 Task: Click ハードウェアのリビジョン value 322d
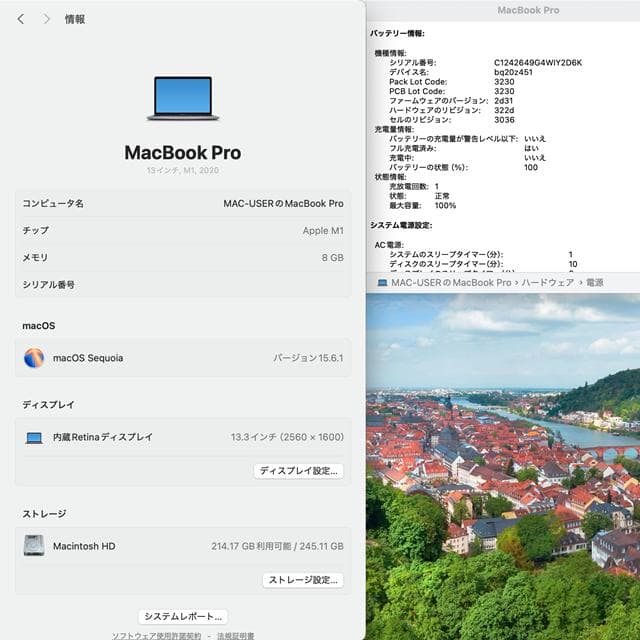[x=504, y=110]
